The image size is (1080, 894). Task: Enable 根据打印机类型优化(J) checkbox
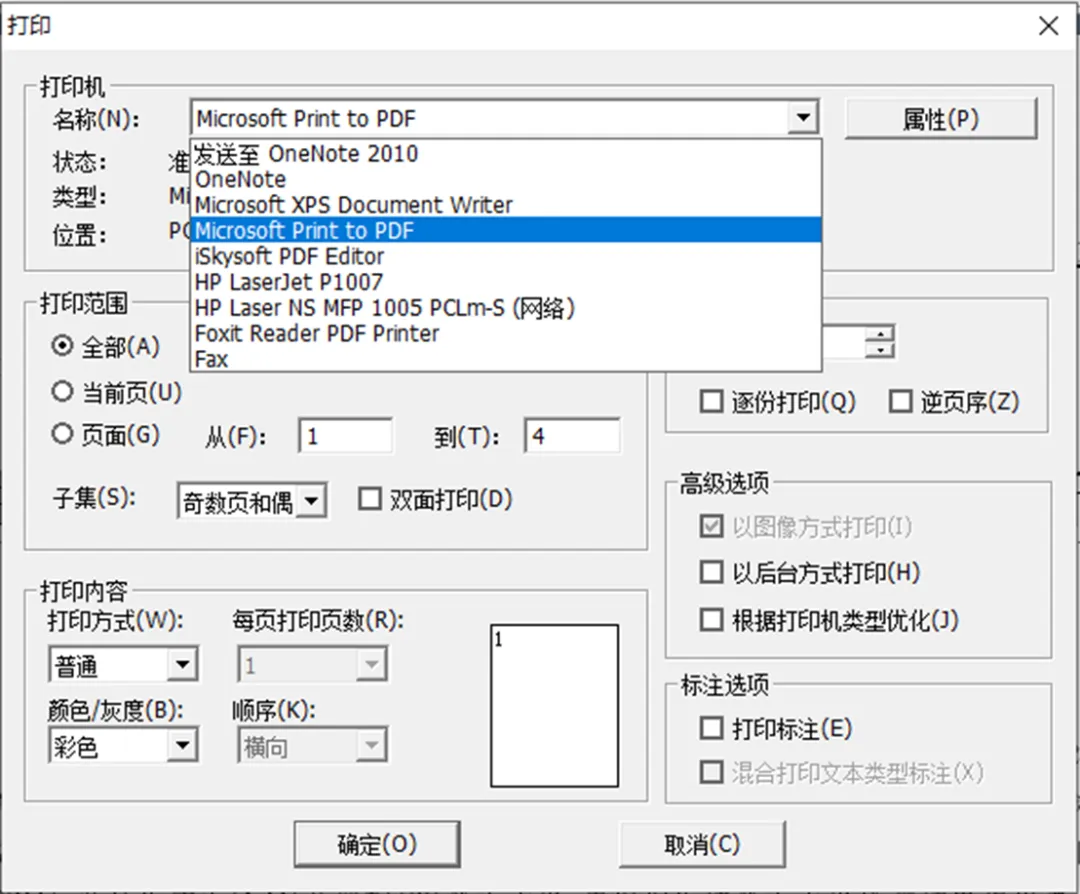[x=829, y=620]
